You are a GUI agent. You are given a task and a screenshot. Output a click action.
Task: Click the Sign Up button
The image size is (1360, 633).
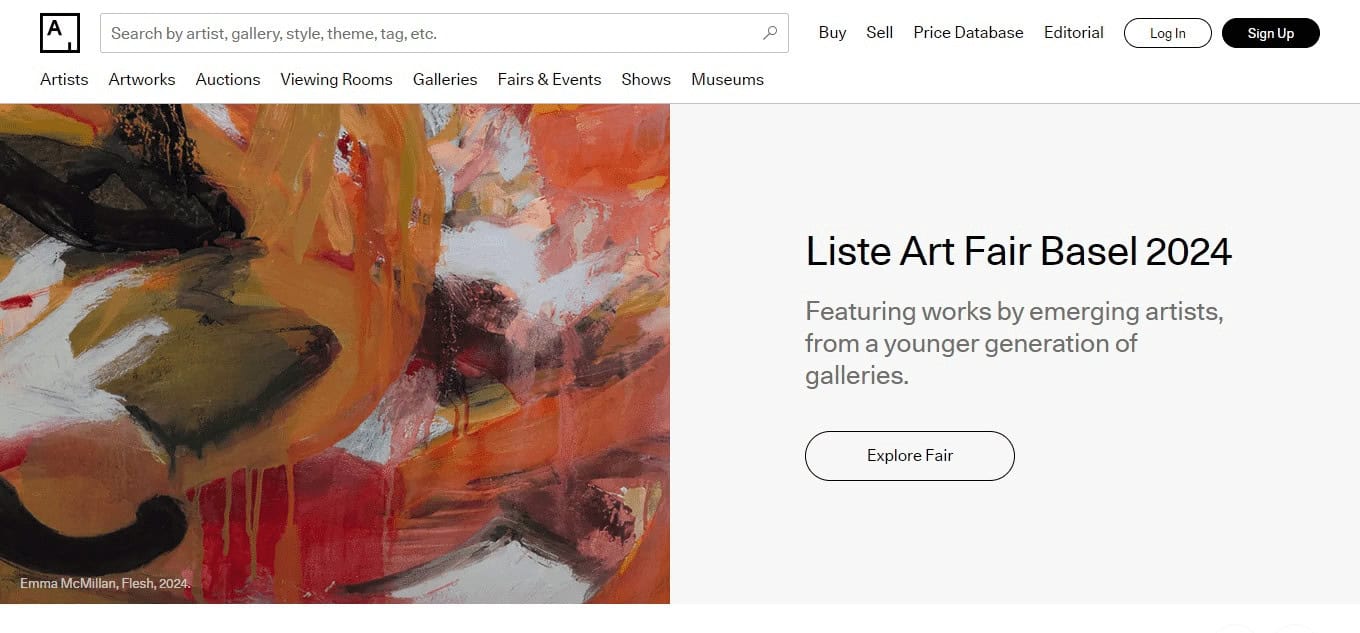[1271, 33]
